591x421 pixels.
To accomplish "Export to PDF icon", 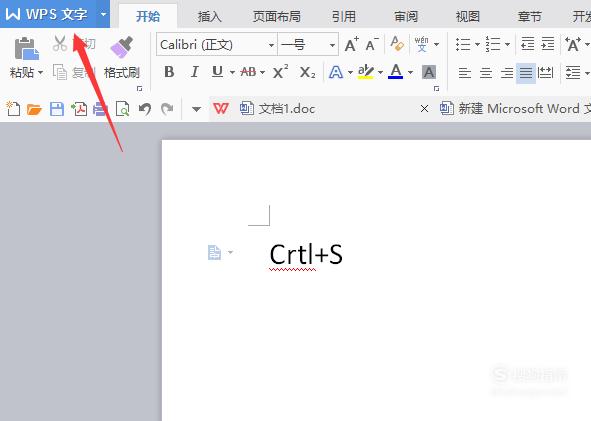I will click(x=79, y=109).
